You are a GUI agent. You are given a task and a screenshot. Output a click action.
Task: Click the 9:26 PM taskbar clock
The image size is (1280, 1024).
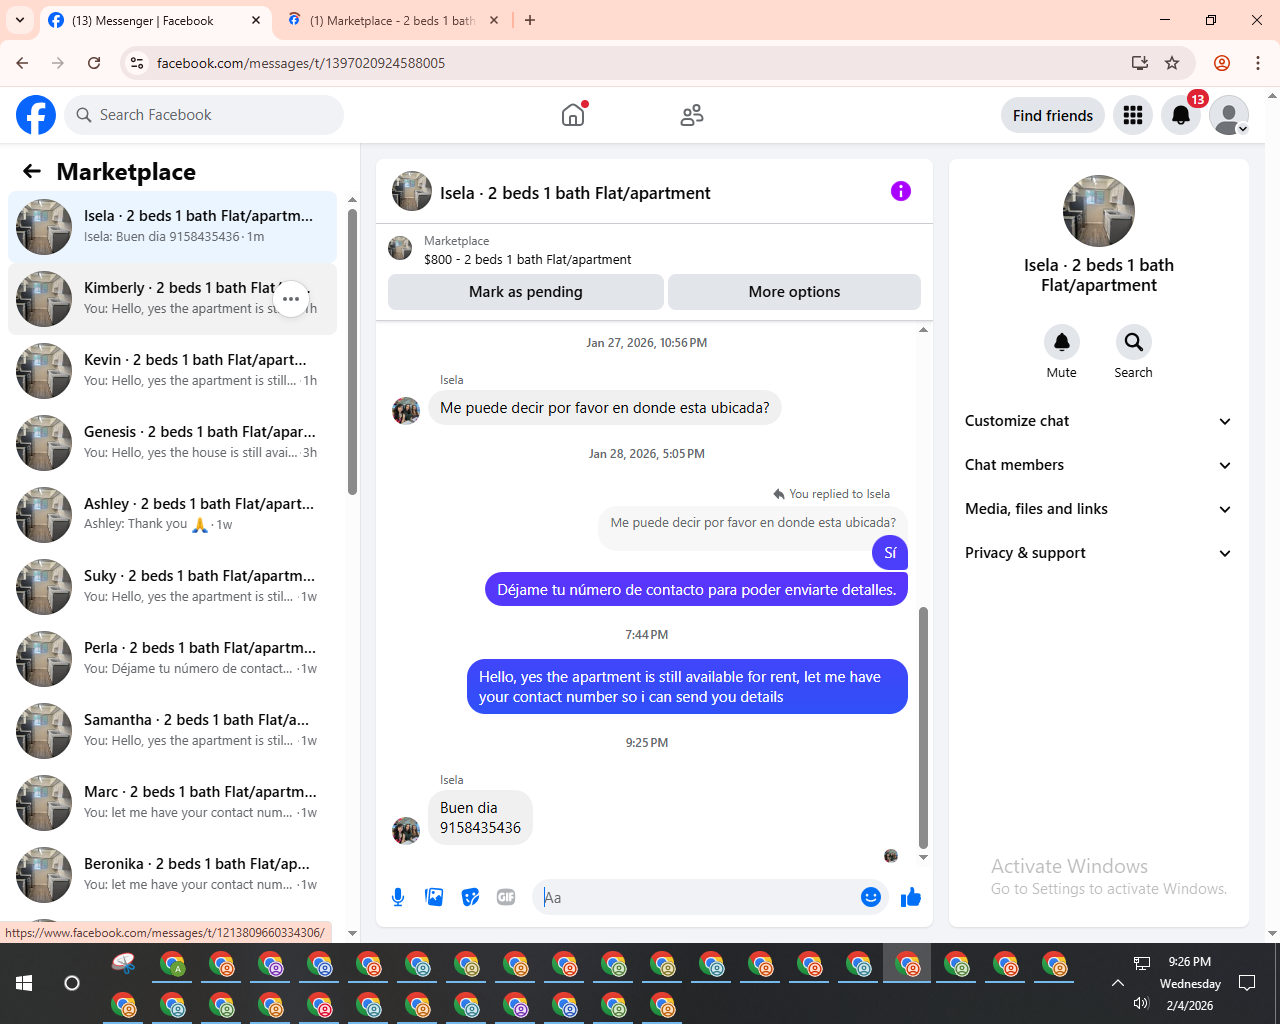(1190, 962)
